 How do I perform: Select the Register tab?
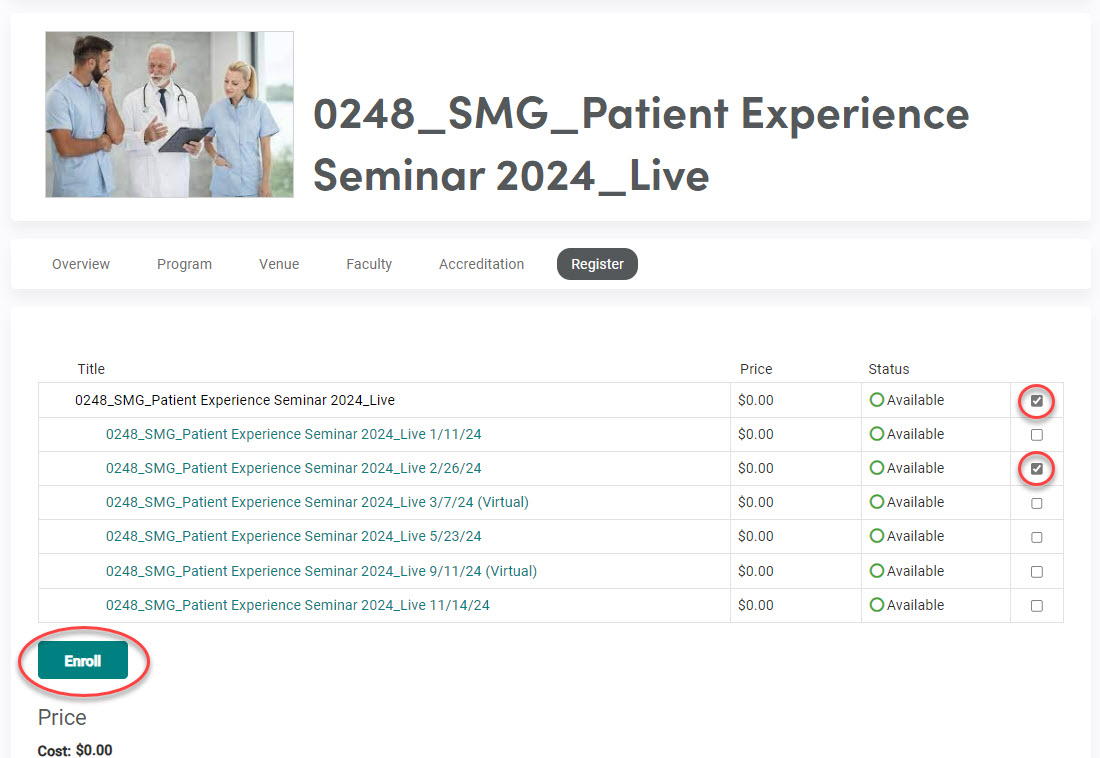click(597, 264)
